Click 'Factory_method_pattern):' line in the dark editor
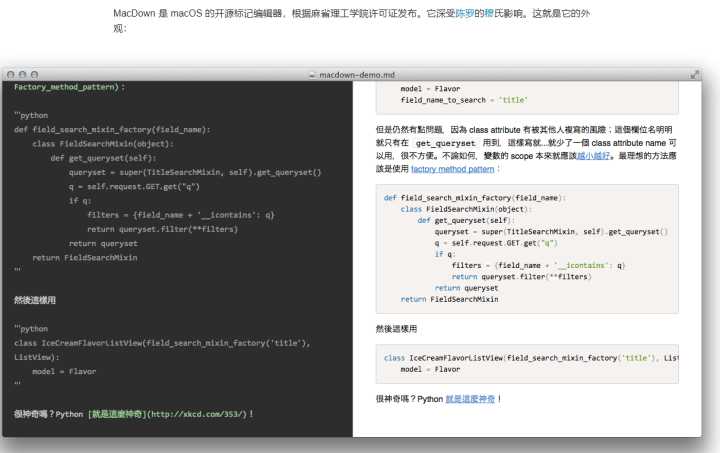 69,87
